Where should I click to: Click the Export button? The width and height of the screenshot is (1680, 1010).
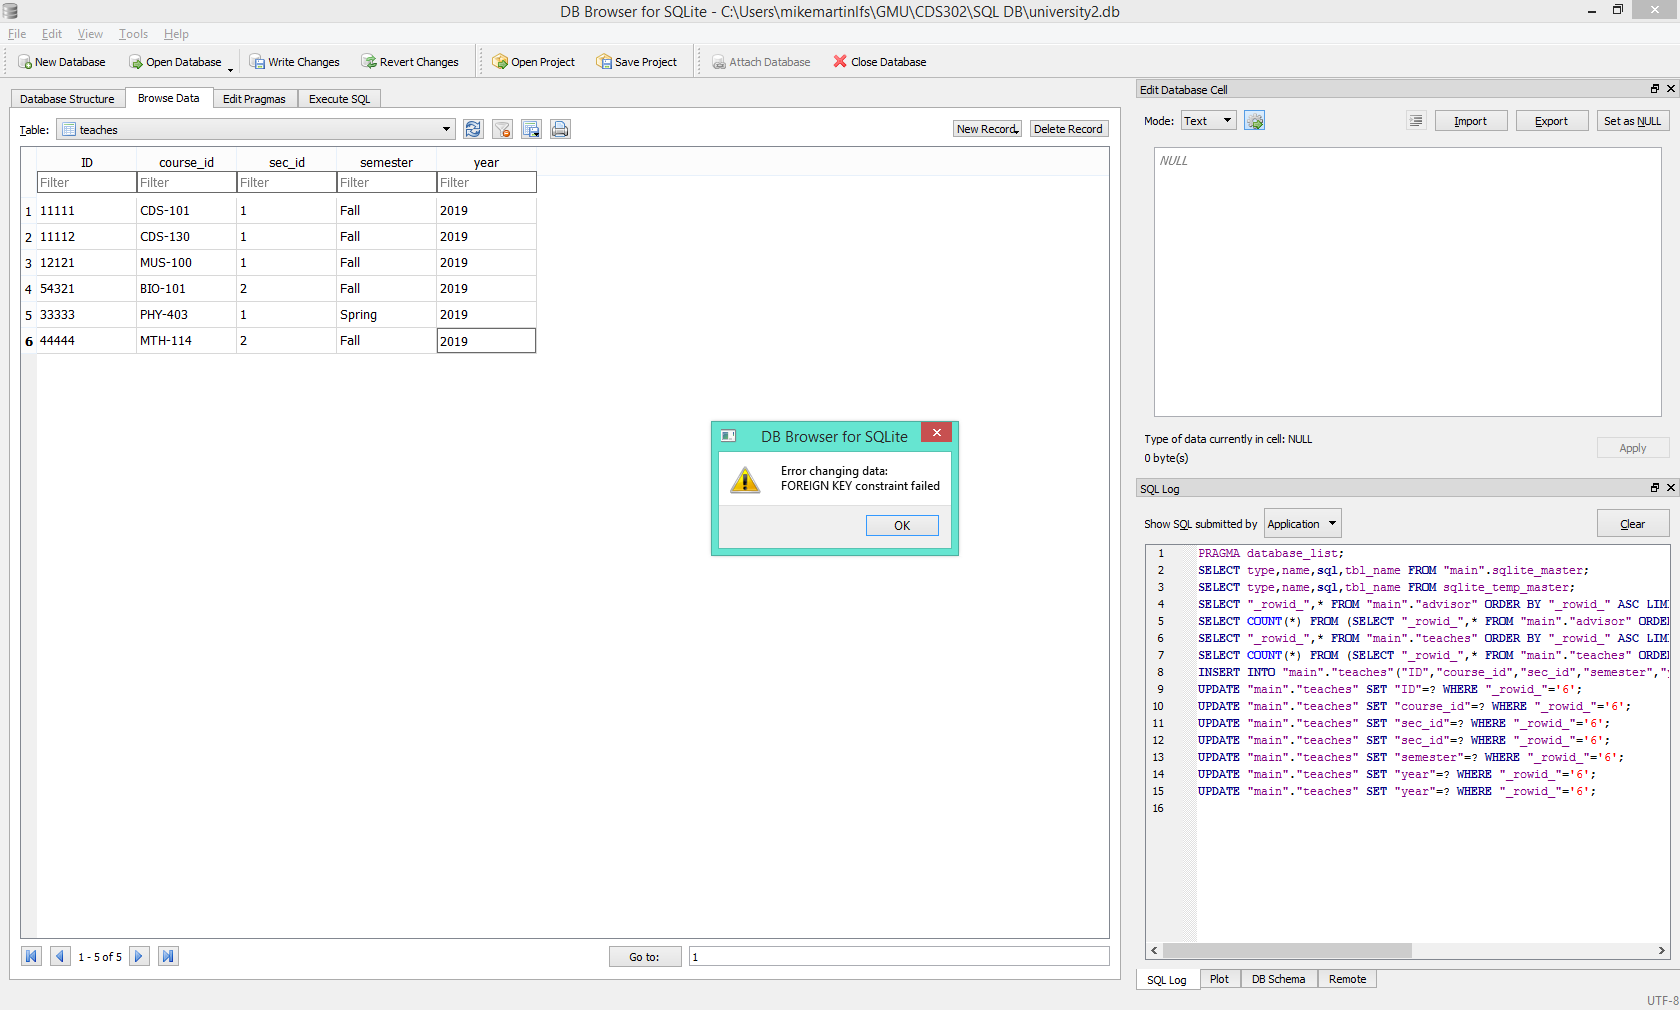[x=1551, y=121]
